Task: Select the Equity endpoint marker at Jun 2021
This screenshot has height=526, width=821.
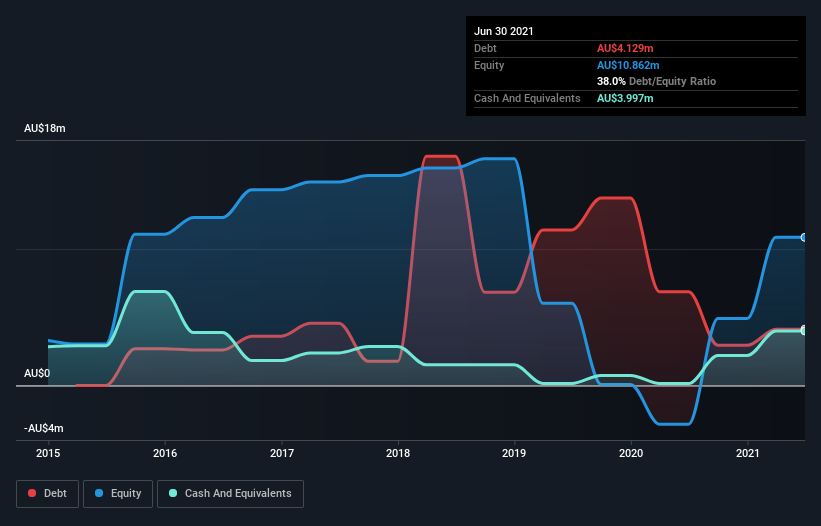Action: (804, 238)
